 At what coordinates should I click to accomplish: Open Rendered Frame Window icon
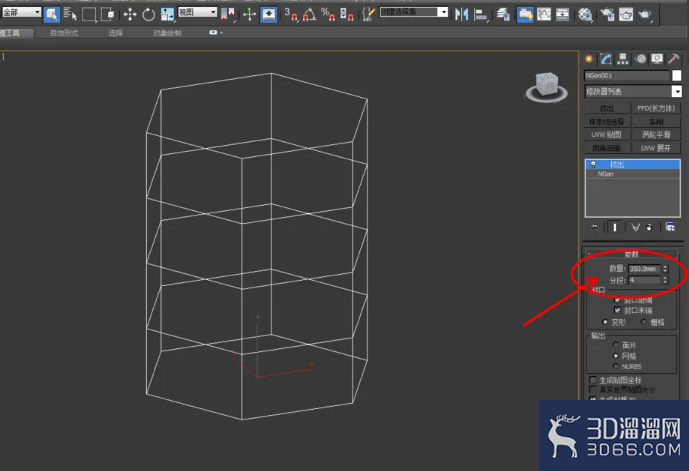tap(626, 14)
